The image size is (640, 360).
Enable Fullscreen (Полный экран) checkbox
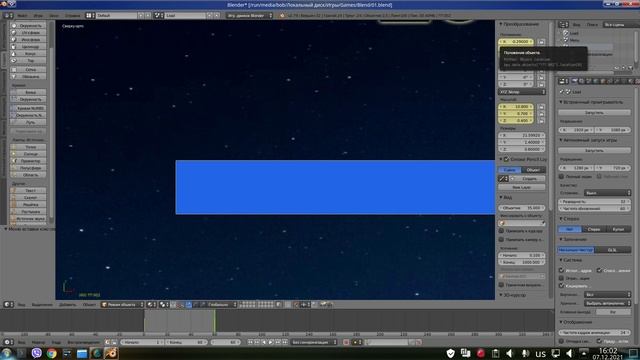(x=562, y=177)
